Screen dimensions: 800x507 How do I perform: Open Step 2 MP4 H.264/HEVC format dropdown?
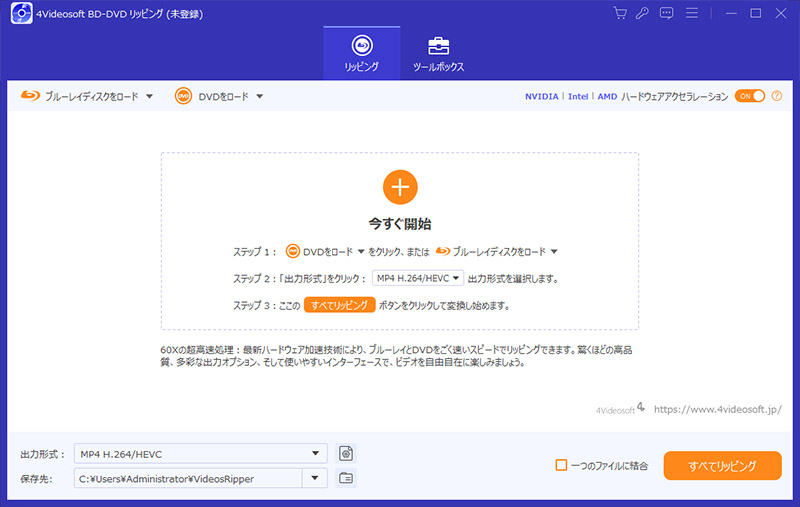click(x=418, y=278)
